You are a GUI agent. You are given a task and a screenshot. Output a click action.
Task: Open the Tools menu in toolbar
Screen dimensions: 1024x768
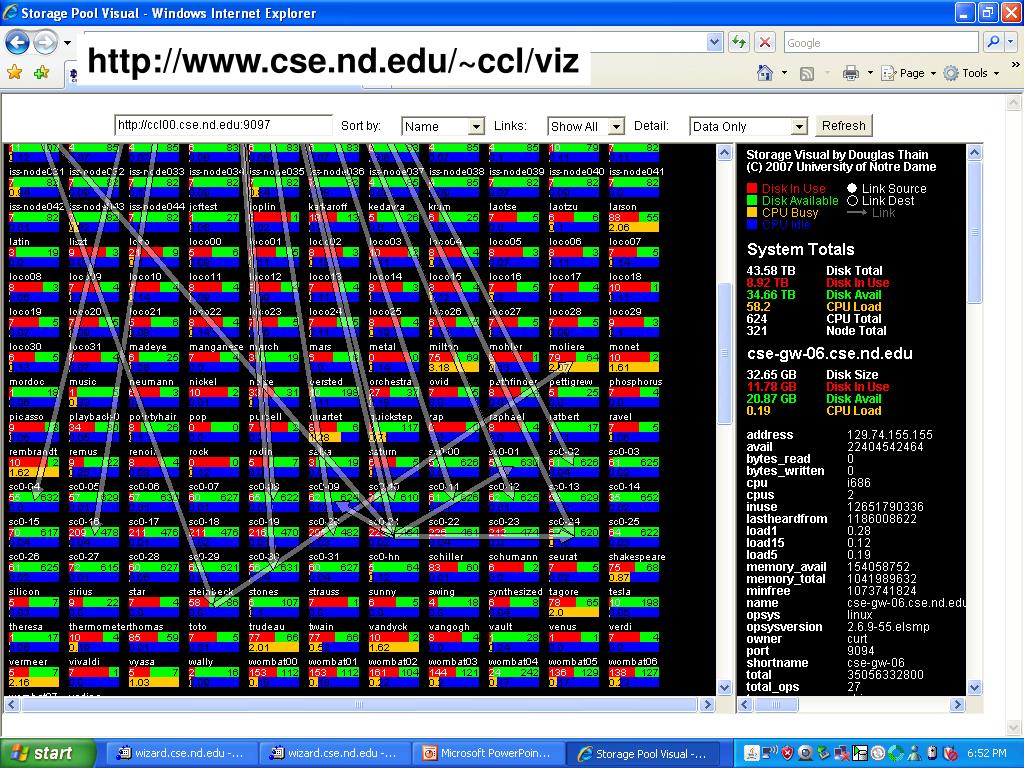[x=971, y=73]
